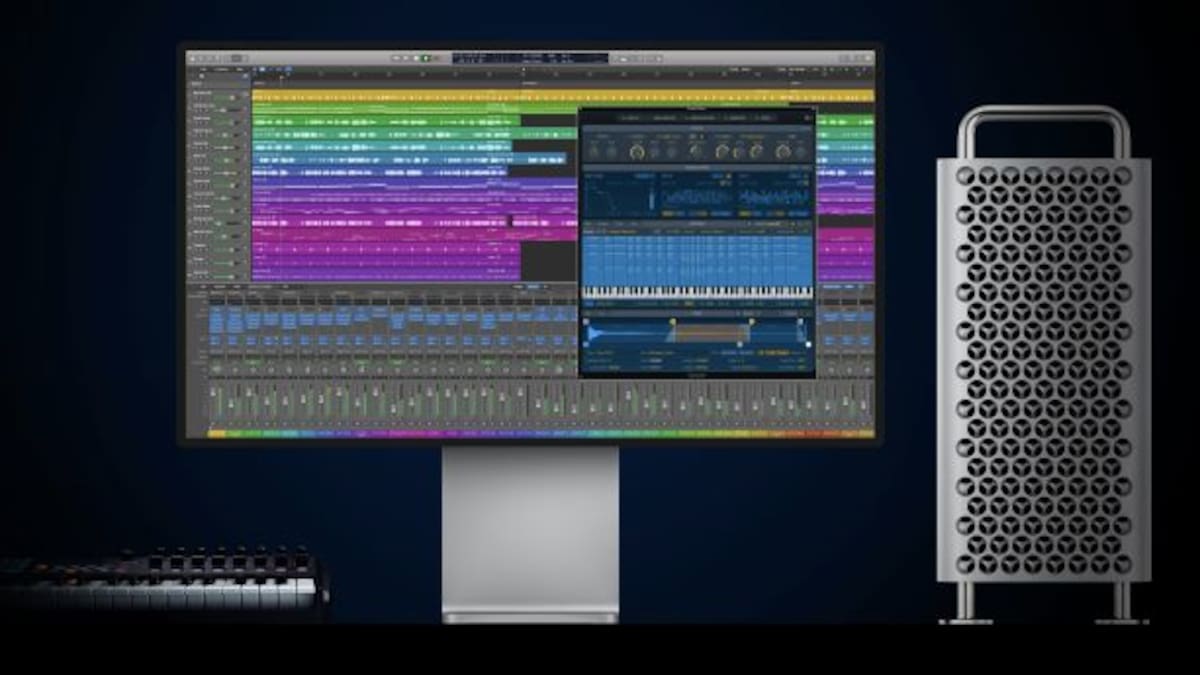The height and width of the screenshot is (675, 1200).
Task: Click the yellow region on the top track
Action: point(400,97)
